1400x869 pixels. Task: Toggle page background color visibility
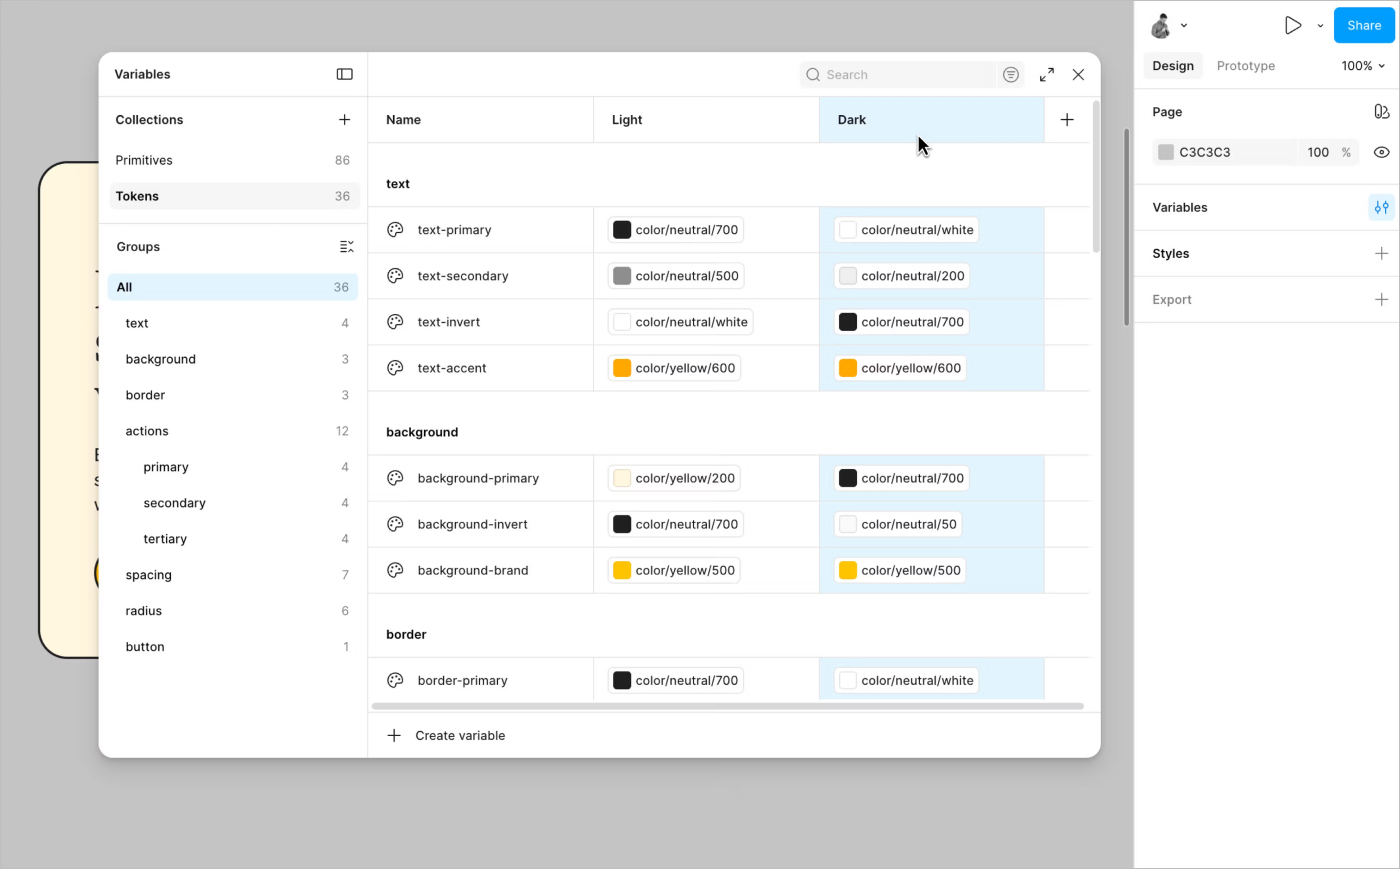tap(1381, 153)
